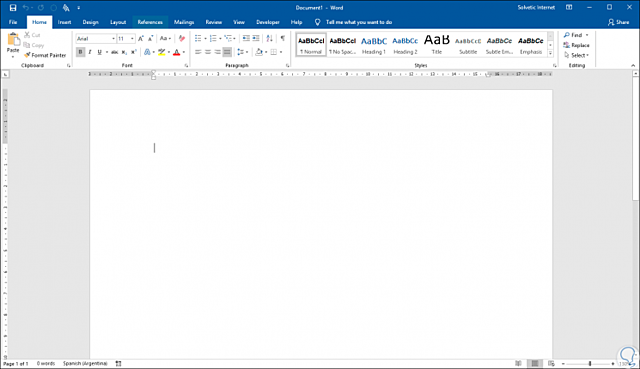Center the paragraph text
Viewport: 640px width, 369px height.
click(x=208, y=52)
